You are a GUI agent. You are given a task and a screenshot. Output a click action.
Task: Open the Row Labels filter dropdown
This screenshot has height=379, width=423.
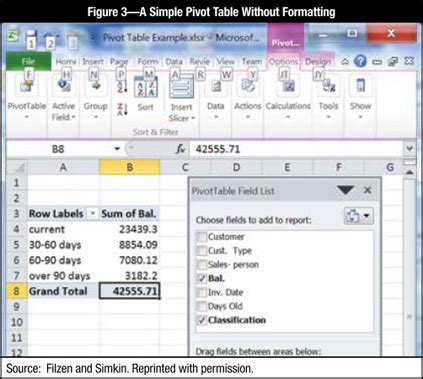point(93,213)
